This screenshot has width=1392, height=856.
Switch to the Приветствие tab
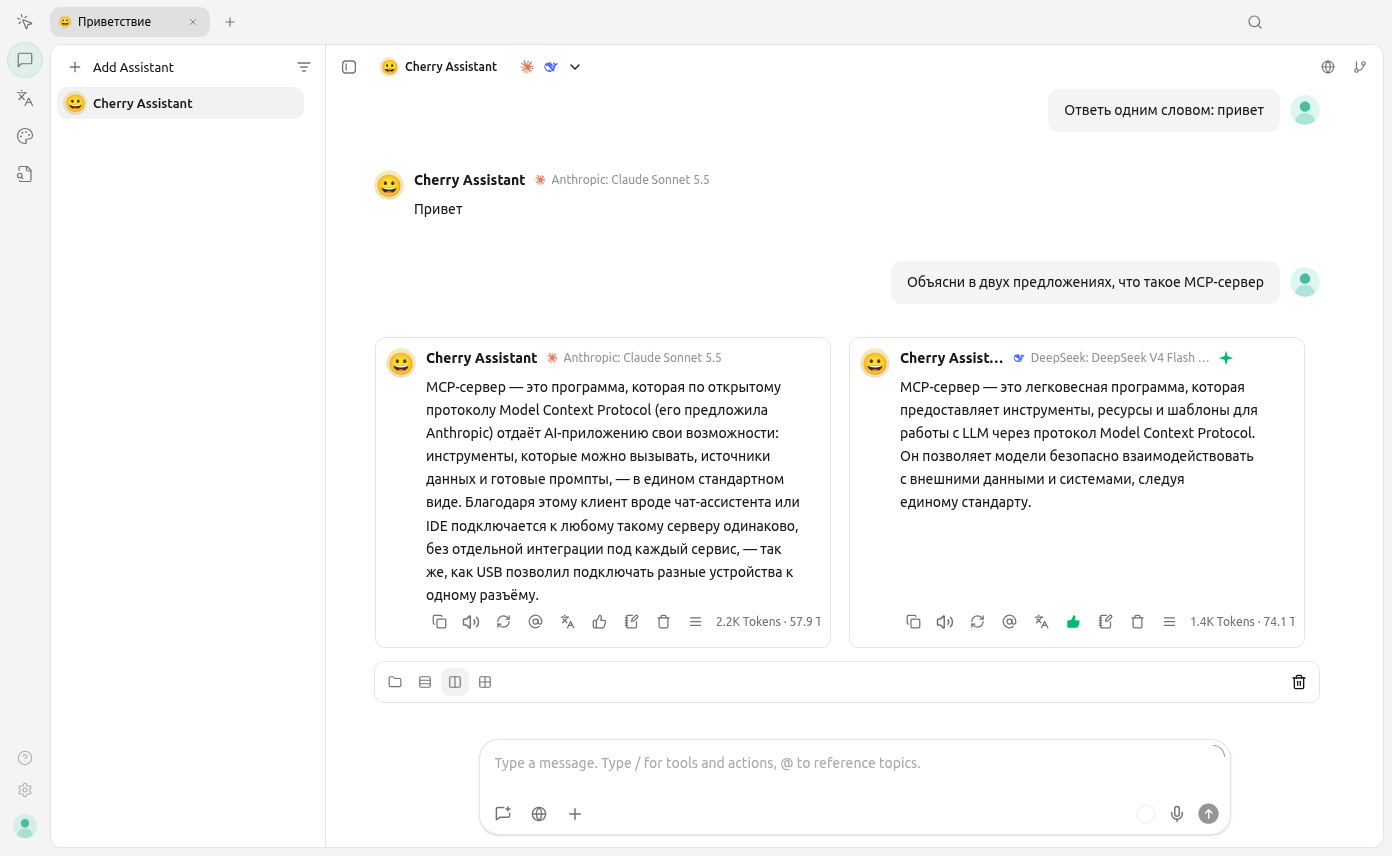tap(130, 22)
